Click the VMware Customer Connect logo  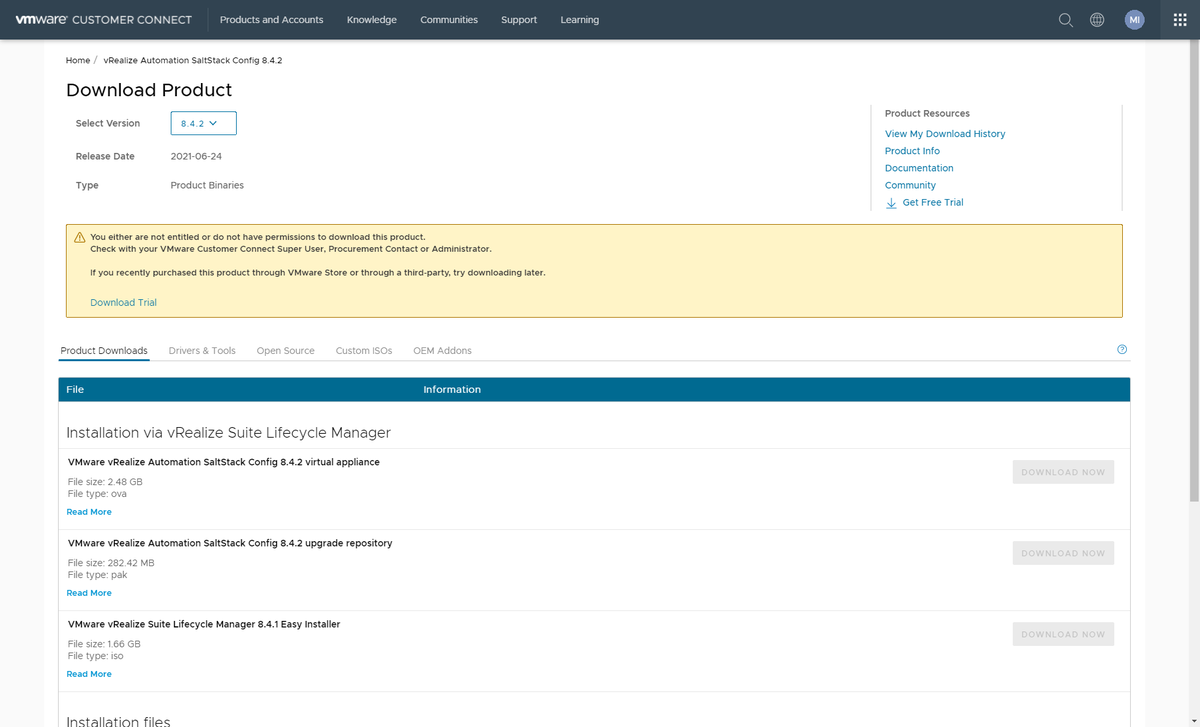103,19
